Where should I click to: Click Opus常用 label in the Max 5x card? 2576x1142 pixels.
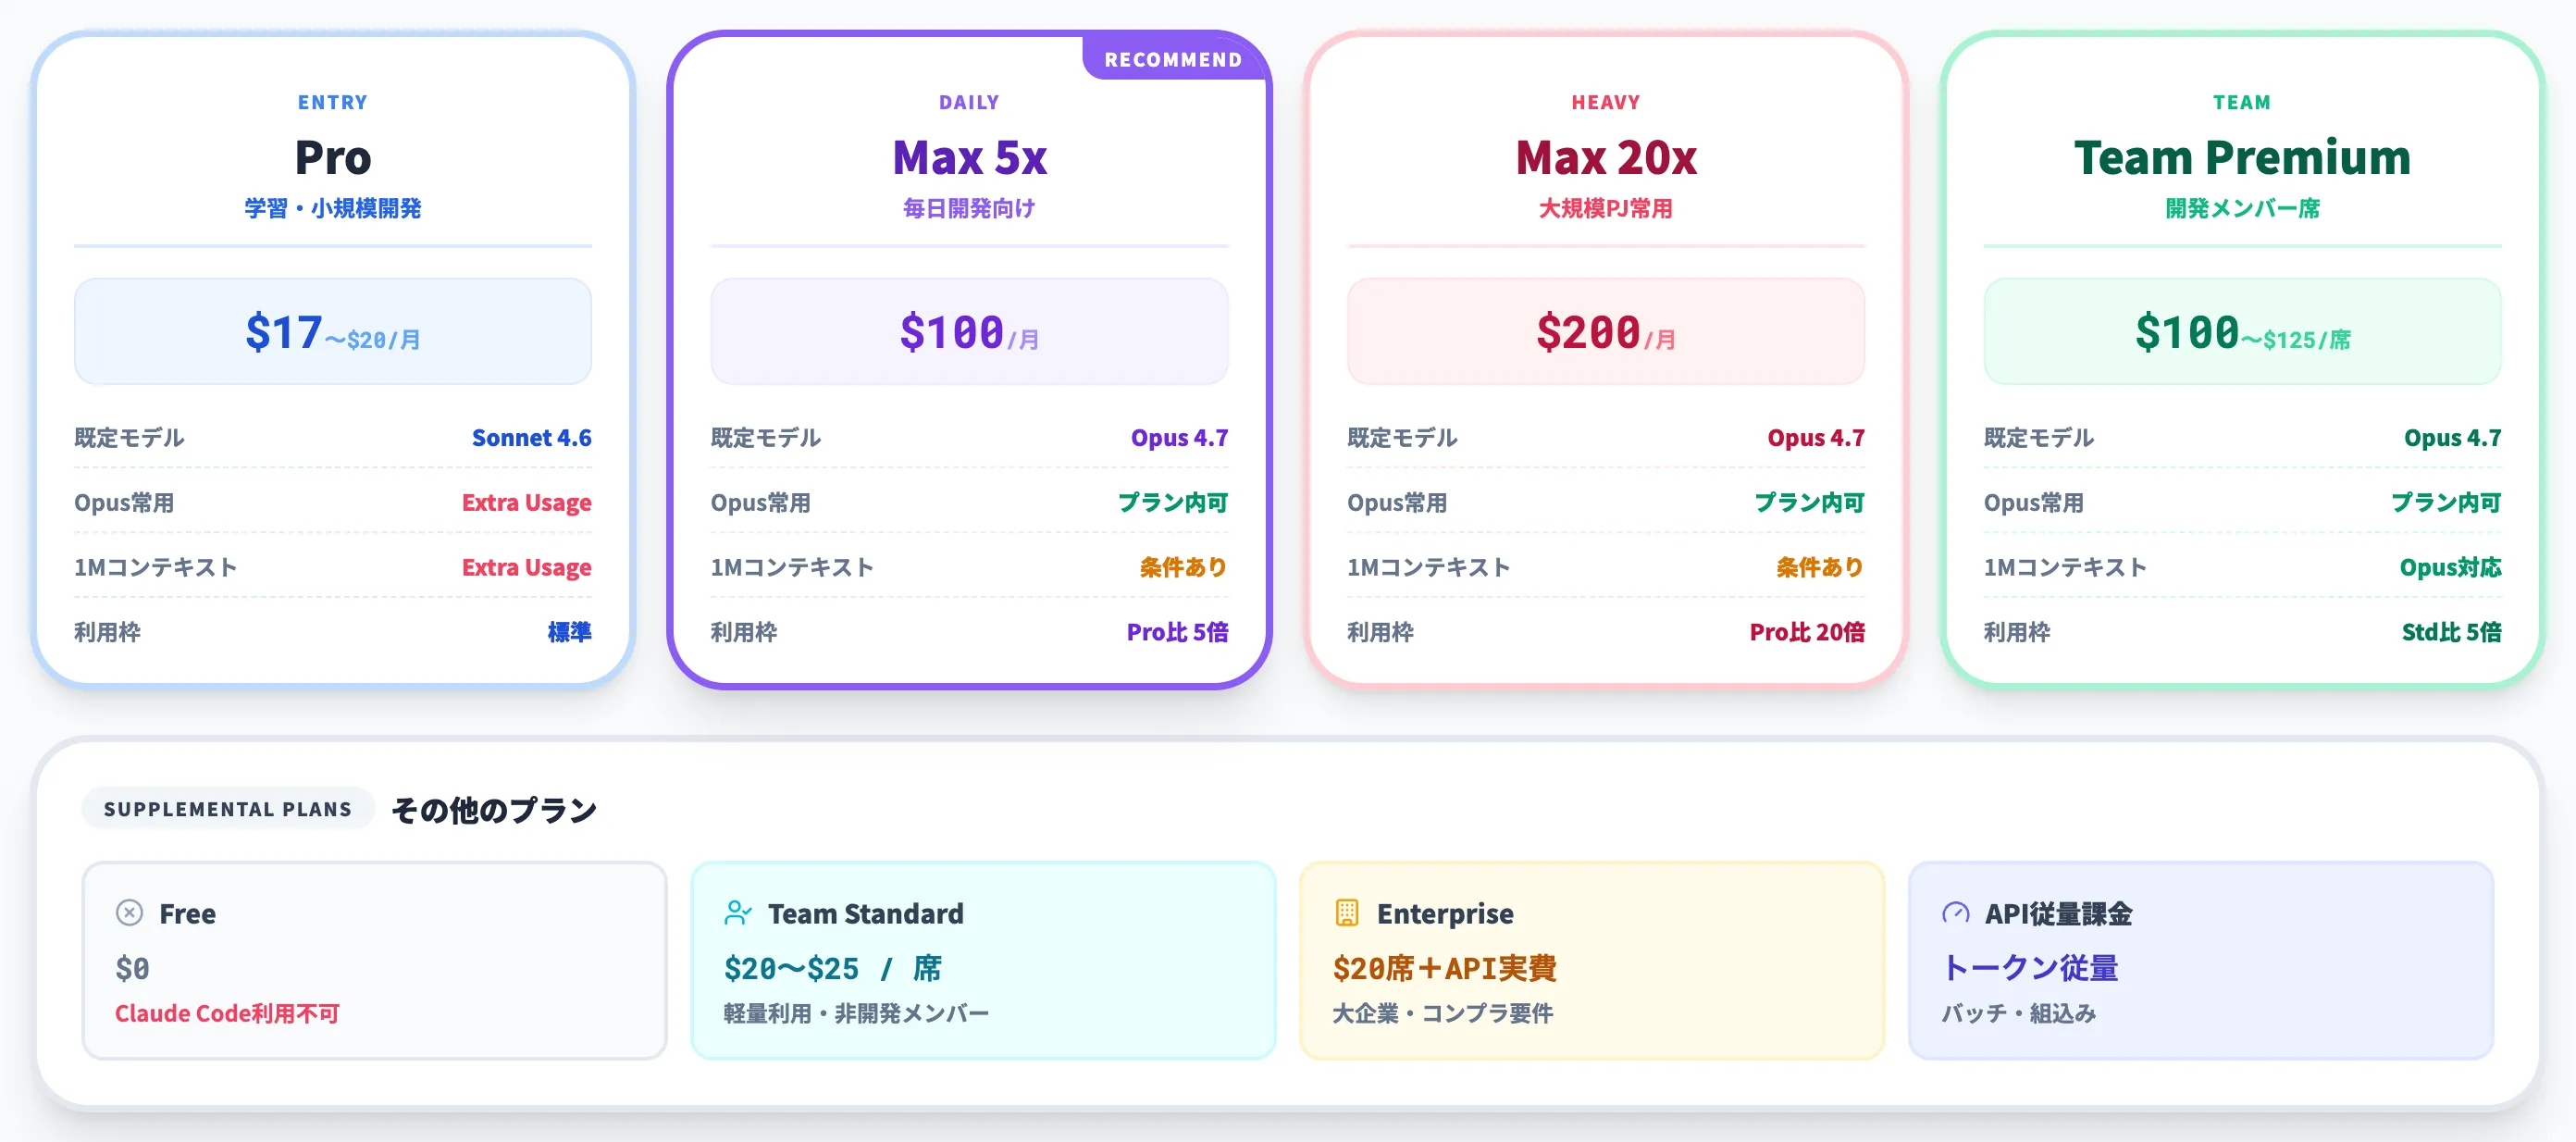pos(761,502)
